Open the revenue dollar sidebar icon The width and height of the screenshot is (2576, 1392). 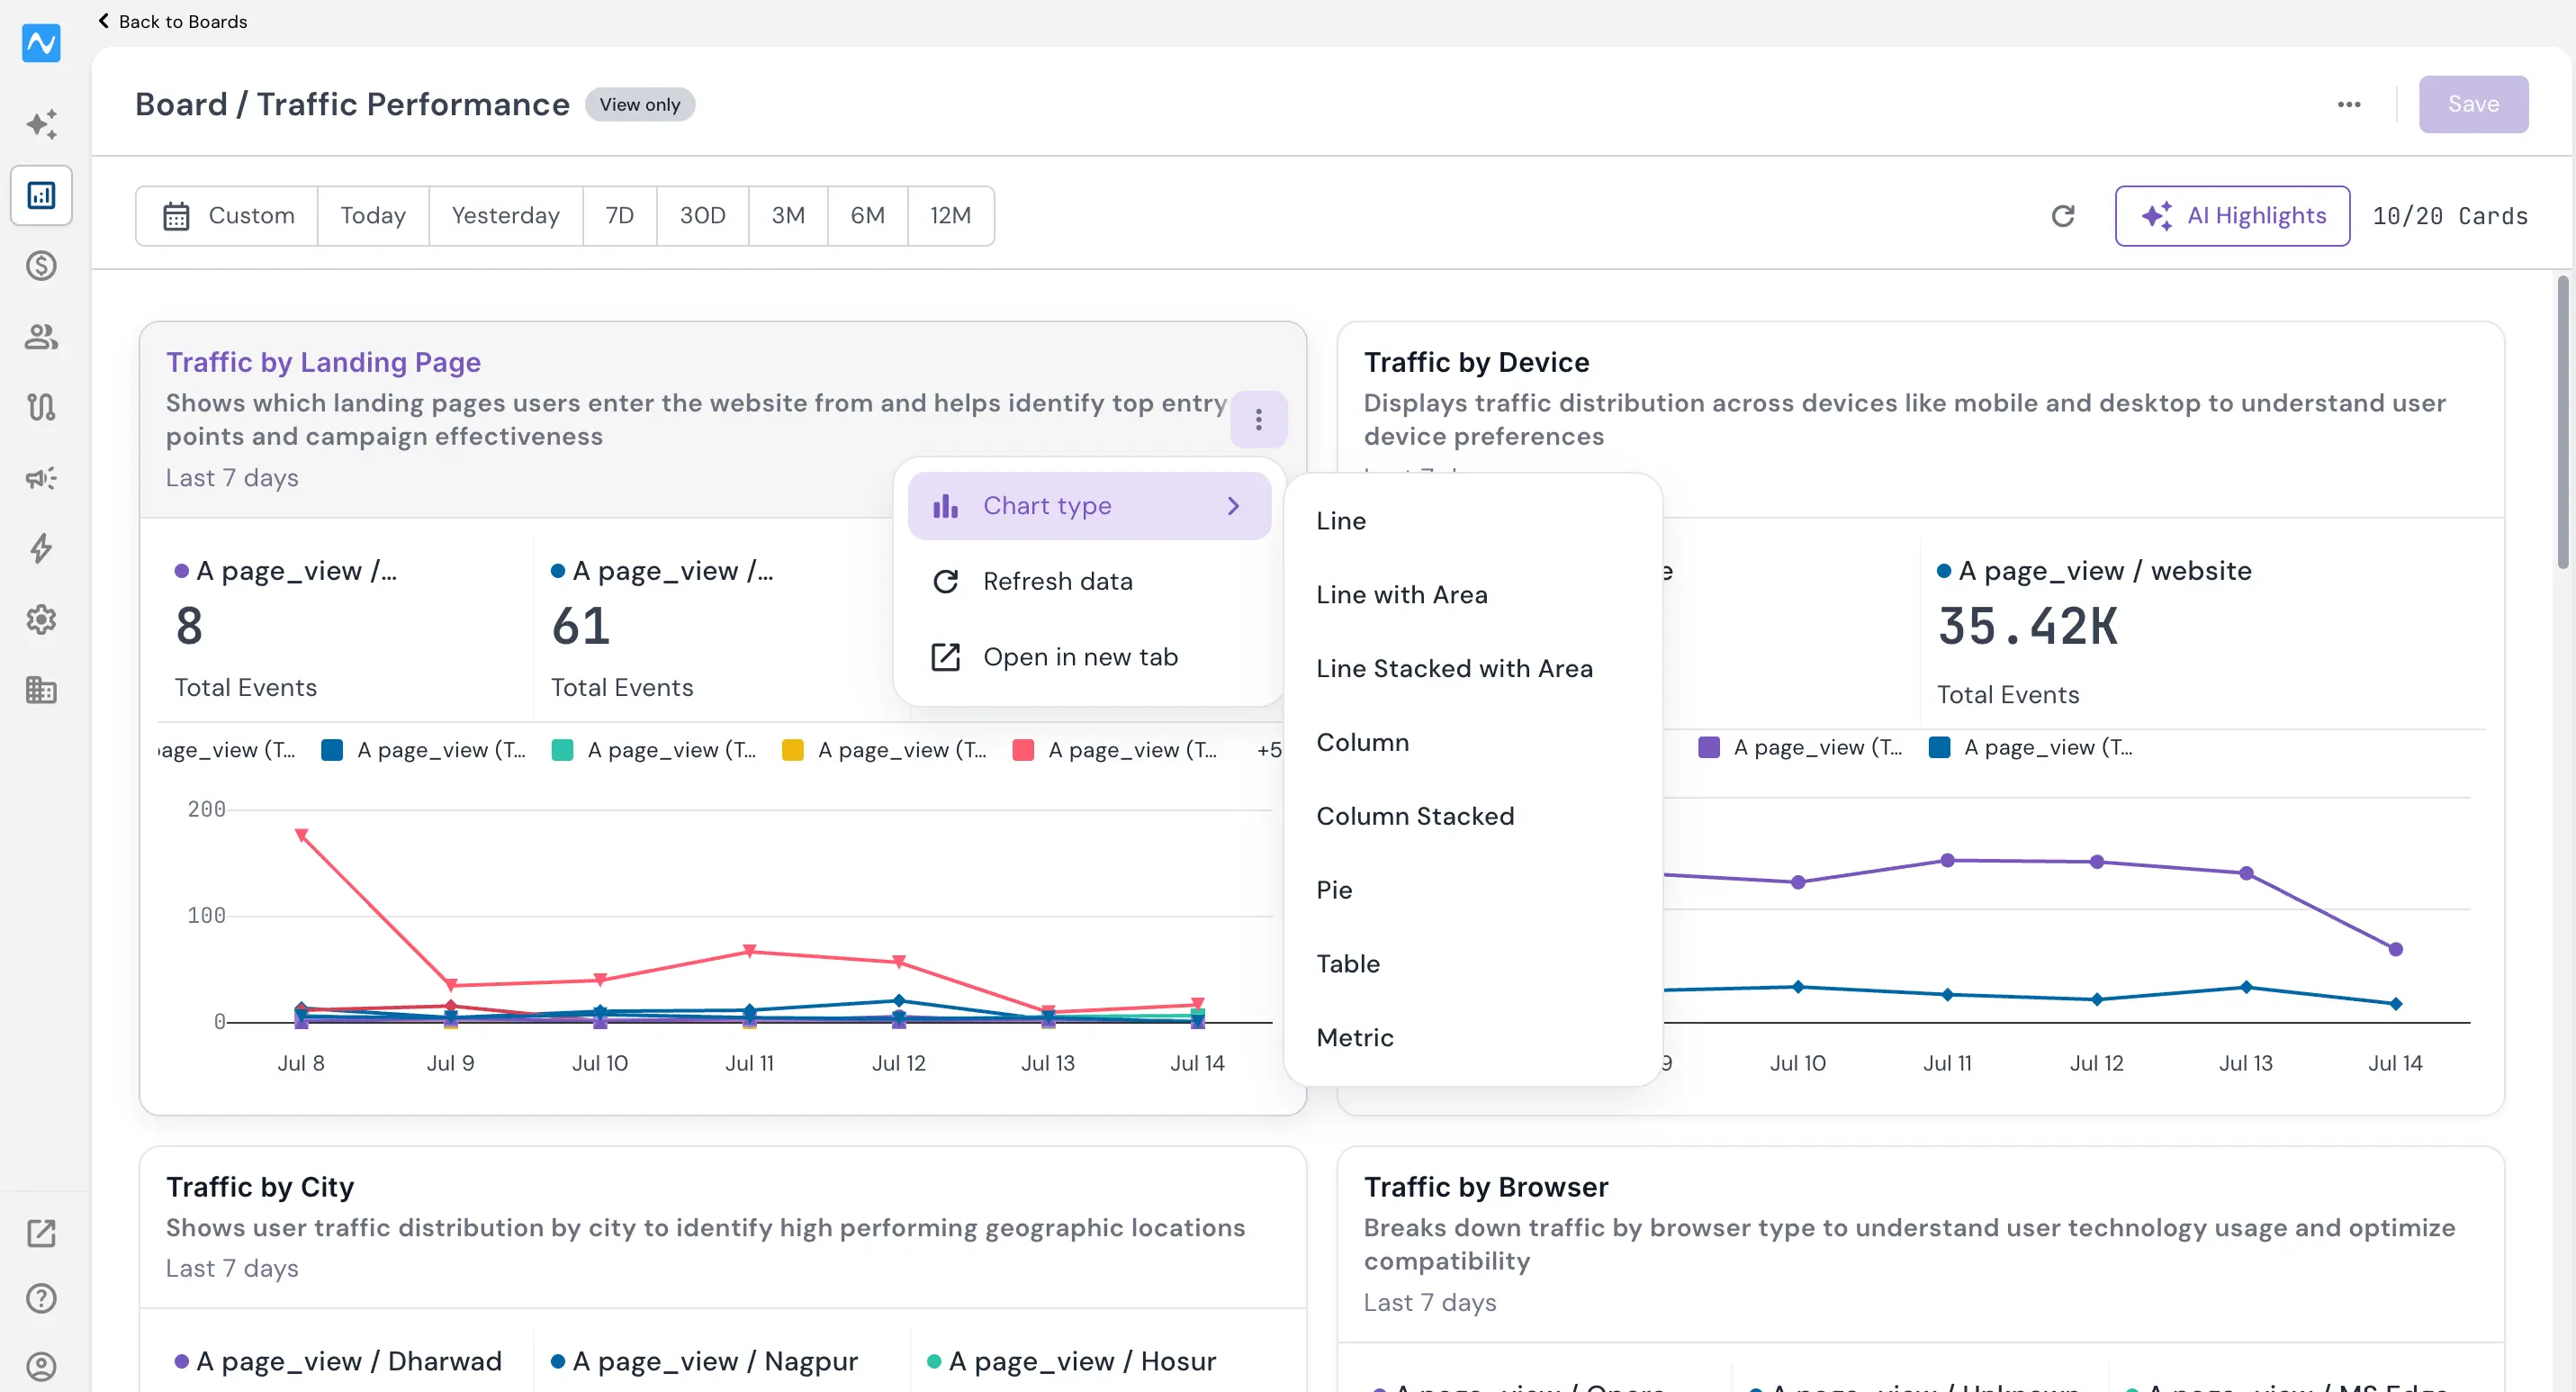click(x=41, y=265)
